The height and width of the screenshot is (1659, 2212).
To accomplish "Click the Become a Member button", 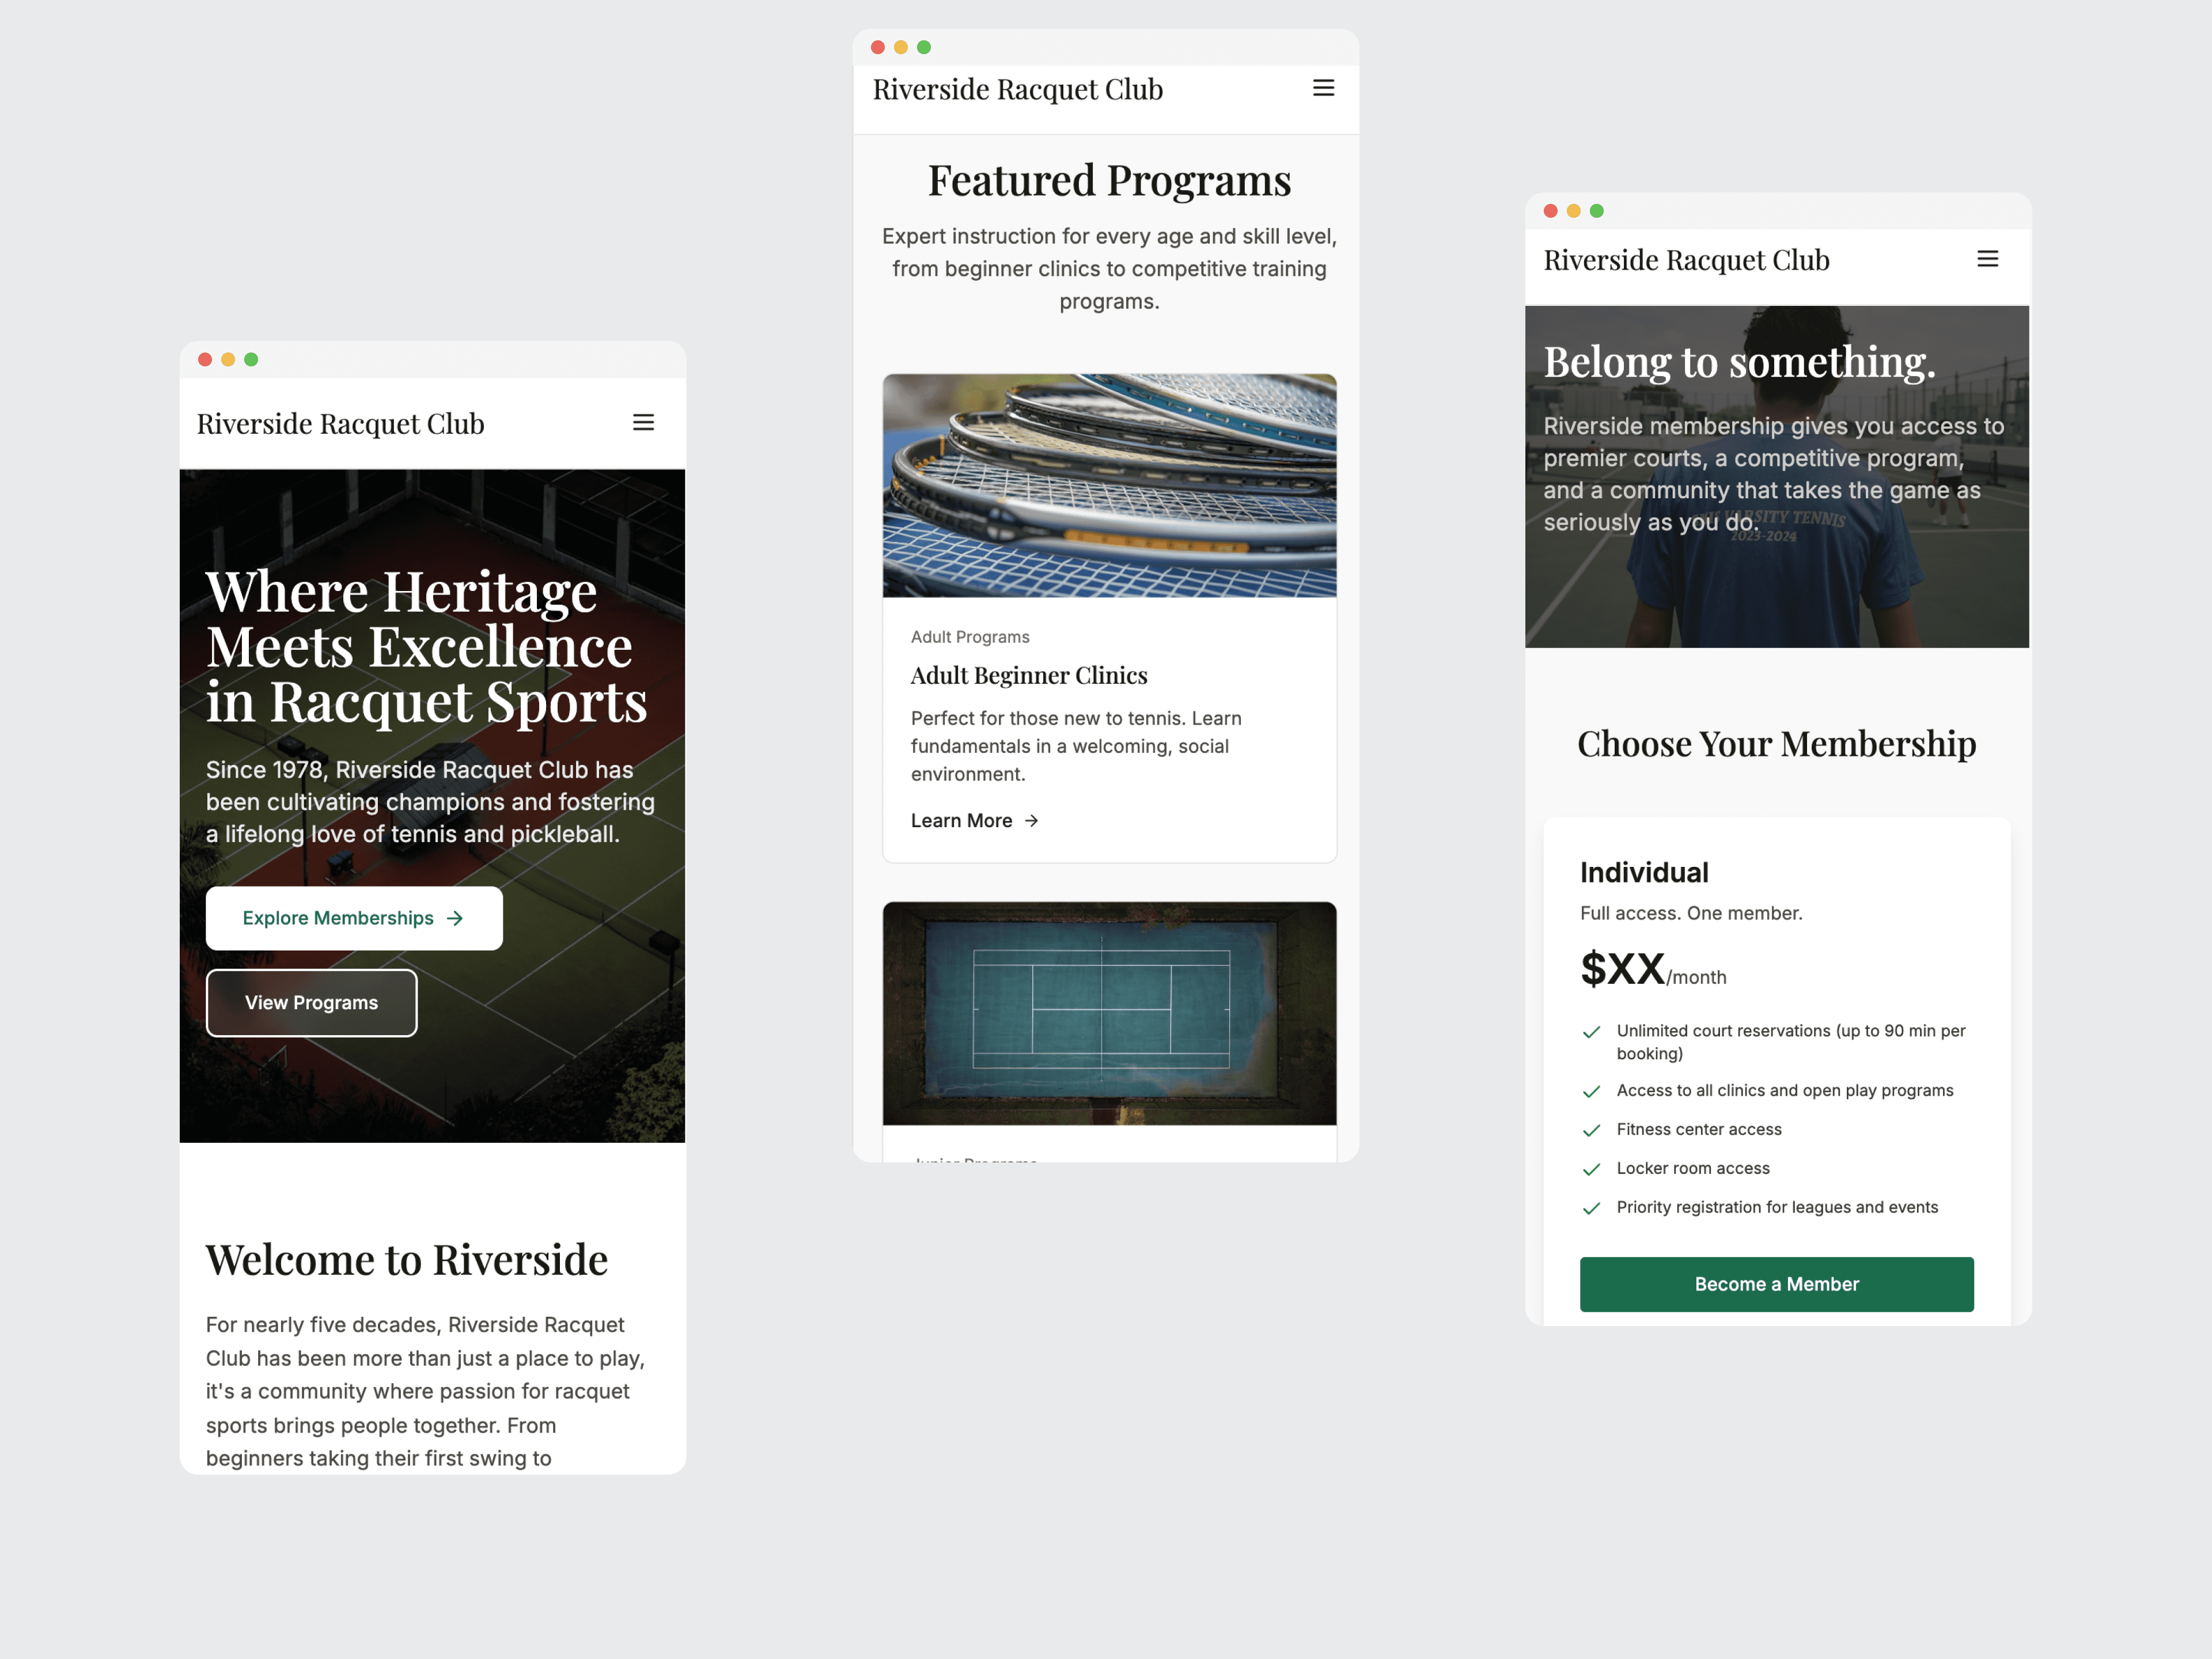I will (1776, 1284).
